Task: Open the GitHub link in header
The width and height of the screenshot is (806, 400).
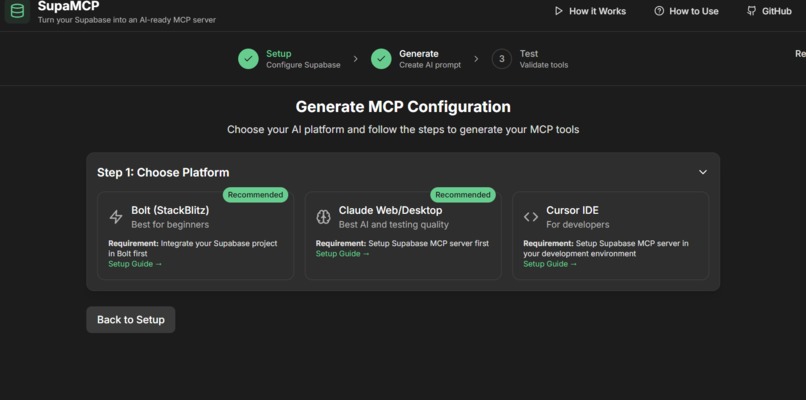Action: point(770,11)
